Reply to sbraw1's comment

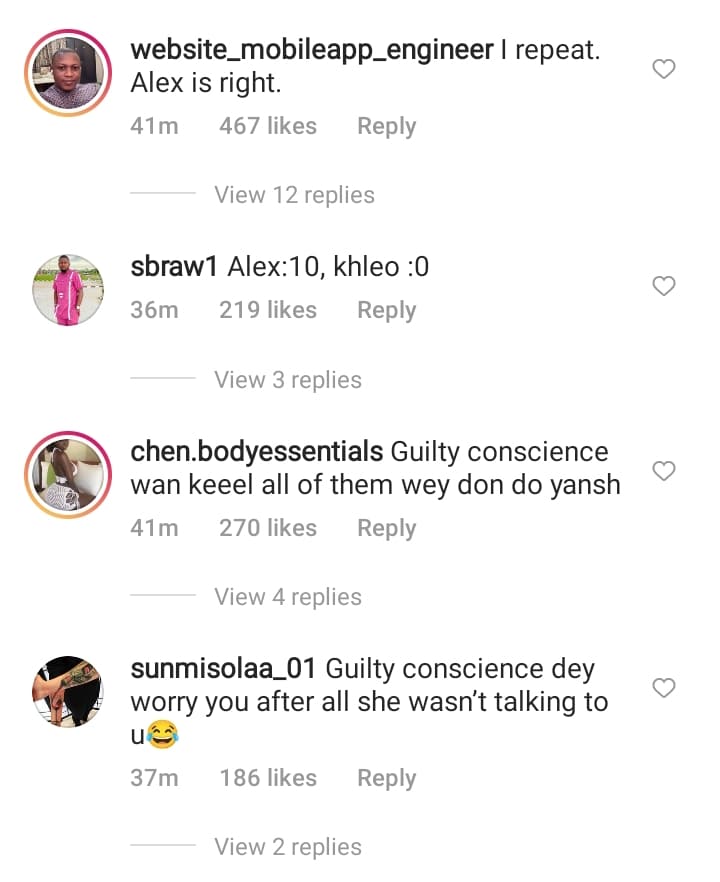[x=386, y=311]
